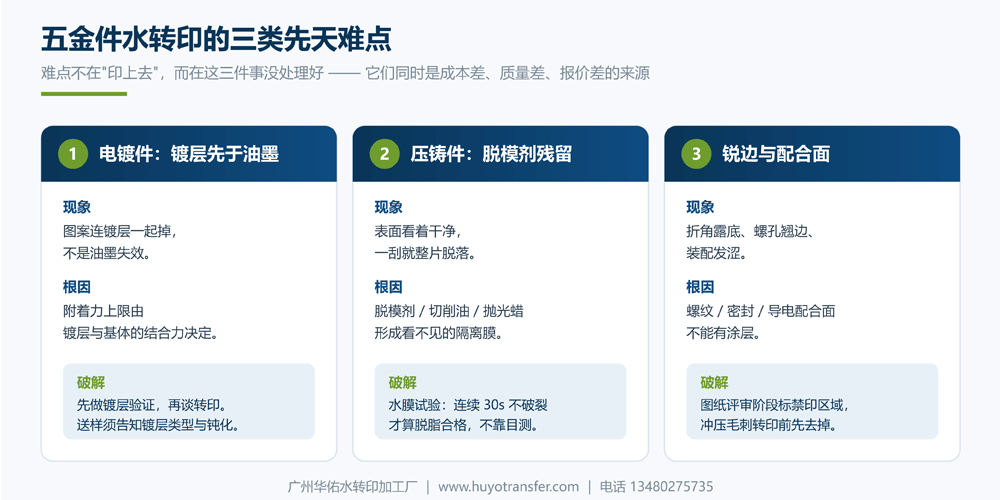Click the text 冲压毛刺转印前先去掉。
Screen dimensions: 1000x500
click(768, 425)
